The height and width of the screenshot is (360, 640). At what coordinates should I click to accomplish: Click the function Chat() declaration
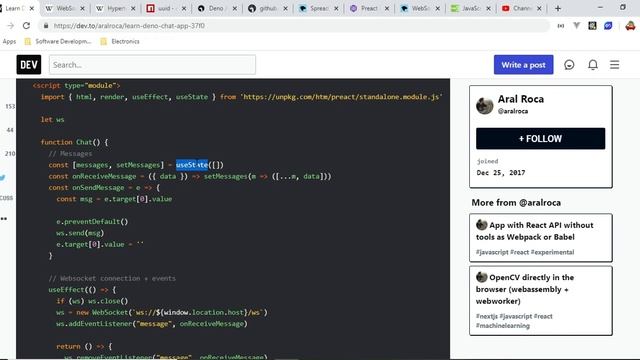click(74, 142)
